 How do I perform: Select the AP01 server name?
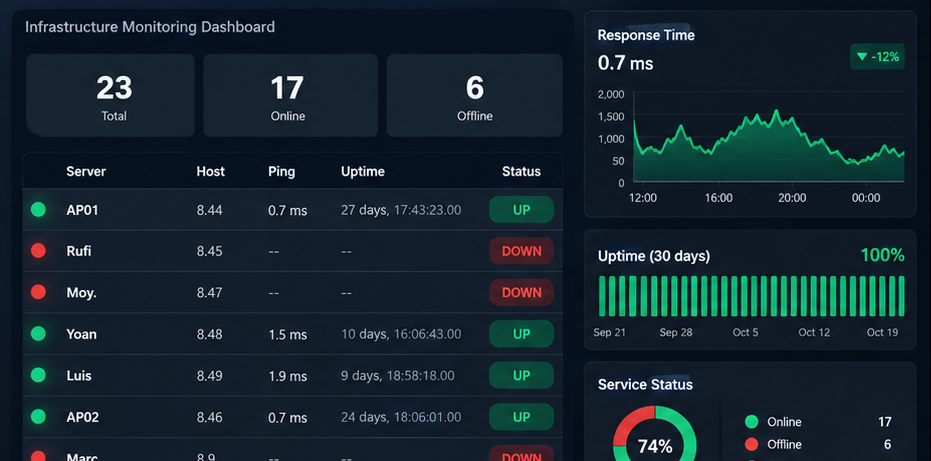coord(83,210)
